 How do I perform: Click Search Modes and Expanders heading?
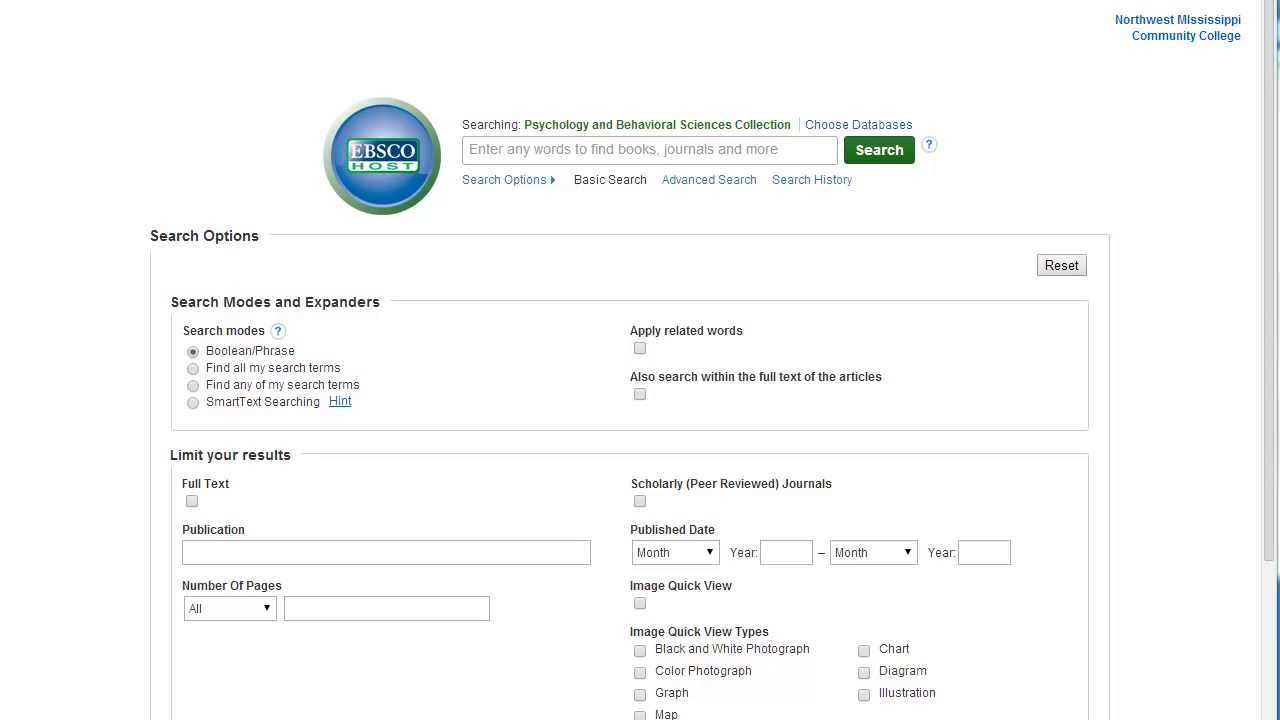[x=275, y=302]
